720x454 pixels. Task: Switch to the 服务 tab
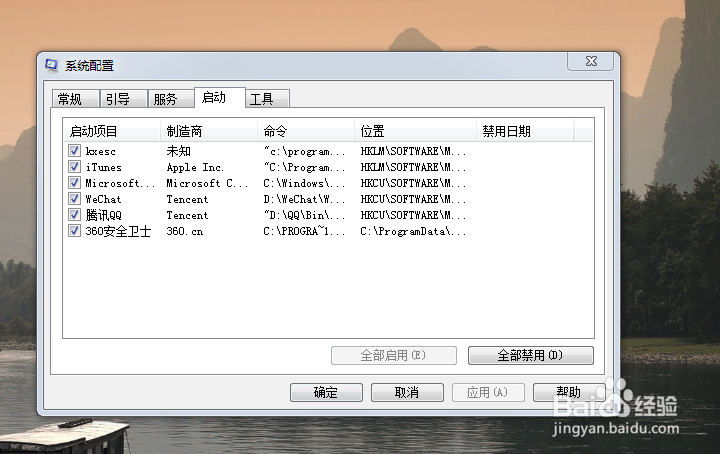coord(171,99)
